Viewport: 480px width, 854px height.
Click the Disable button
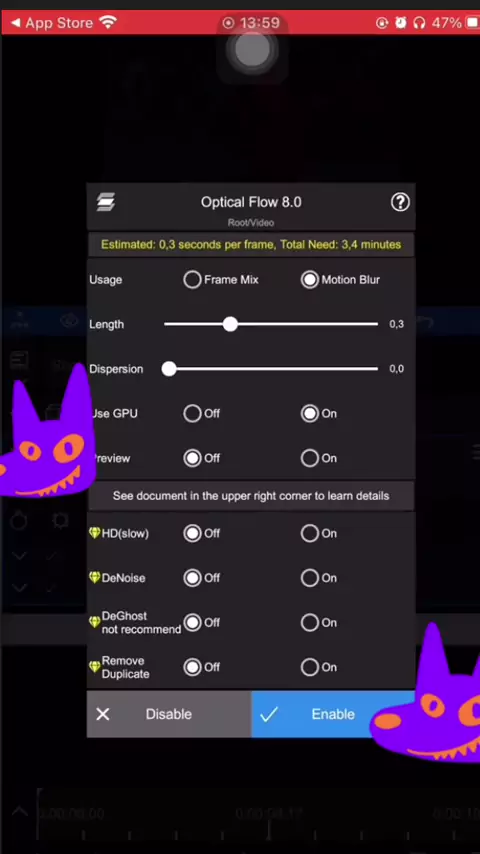(169, 714)
